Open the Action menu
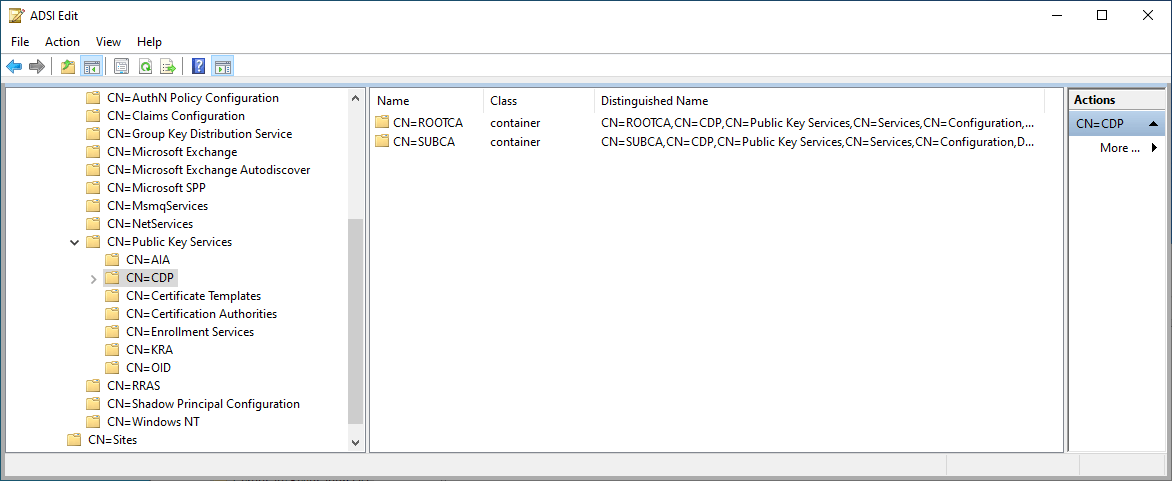 (x=62, y=42)
